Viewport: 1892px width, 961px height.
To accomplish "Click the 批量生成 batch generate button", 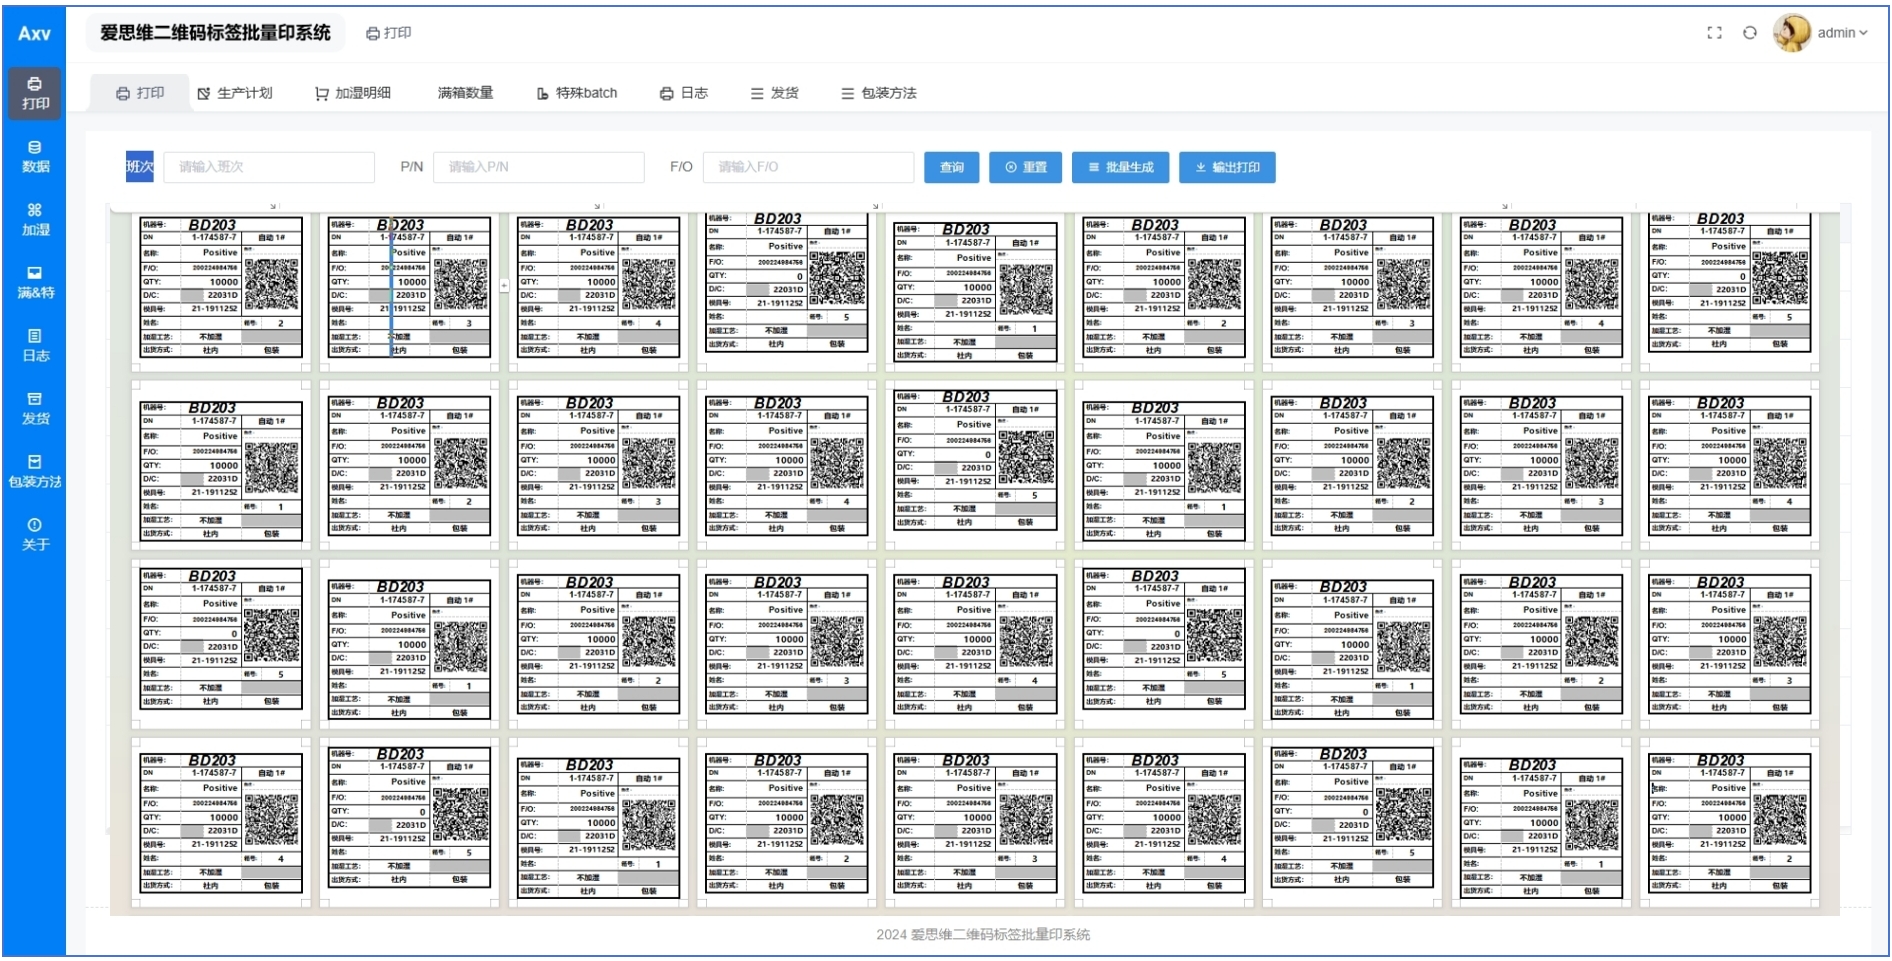I will click(1120, 167).
